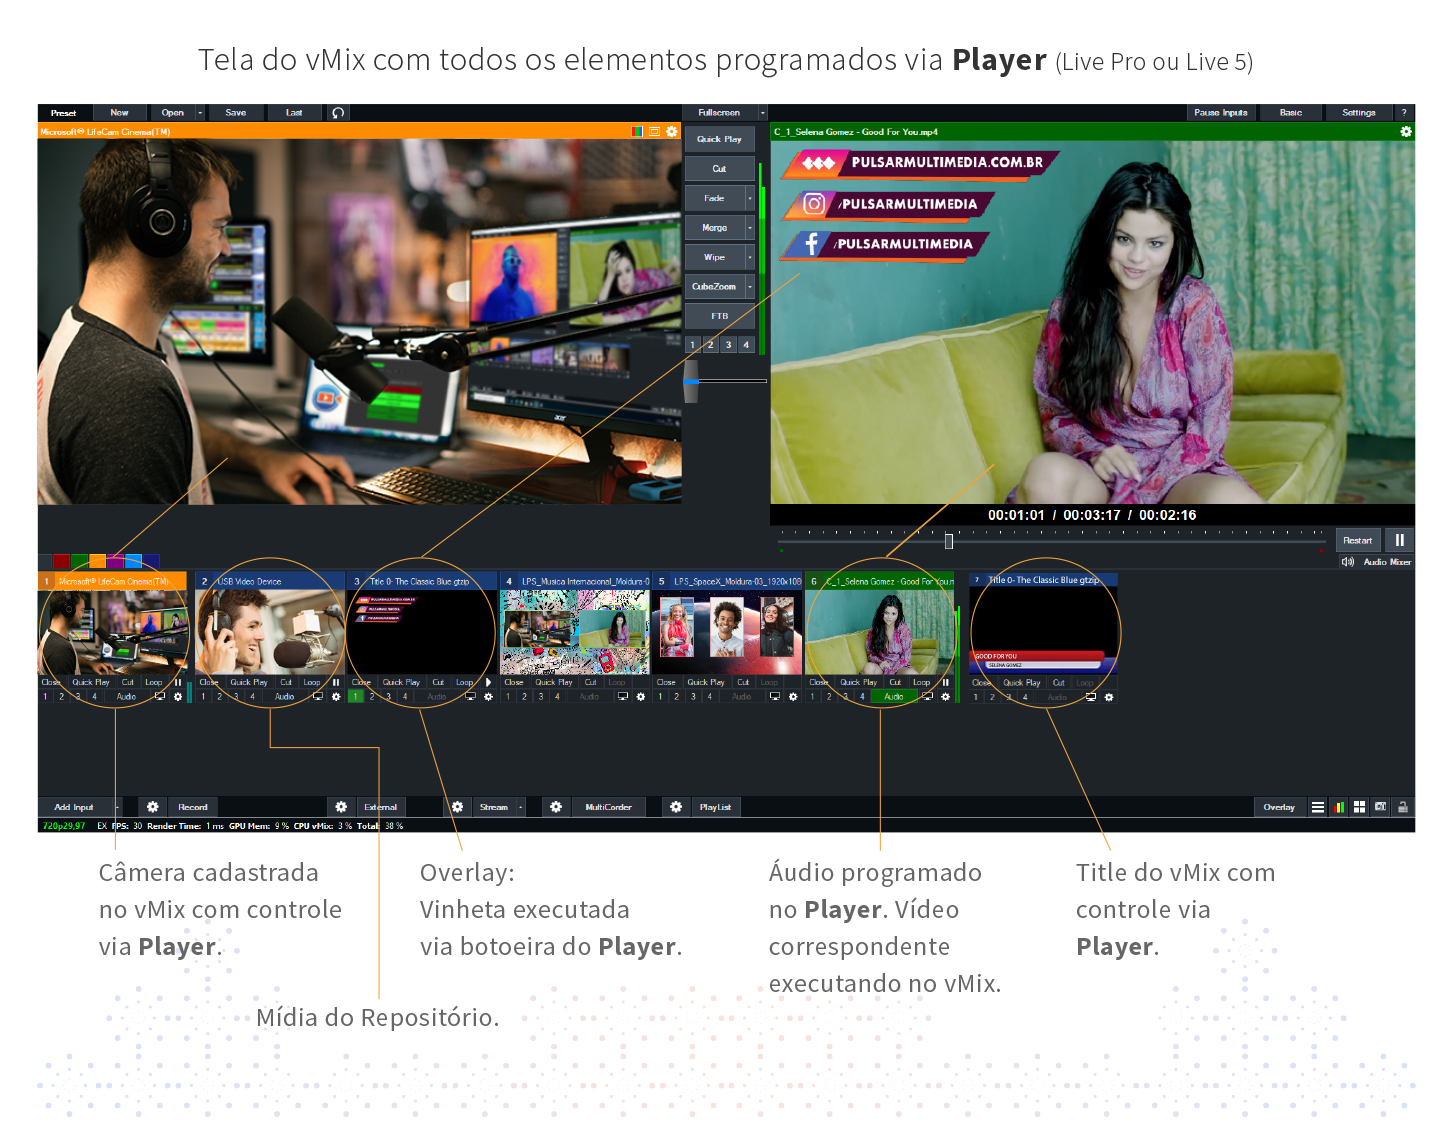The height and width of the screenshot is (1142, 1453).
Task: Open preview window settings gear icon
Action: pos(672,132)
